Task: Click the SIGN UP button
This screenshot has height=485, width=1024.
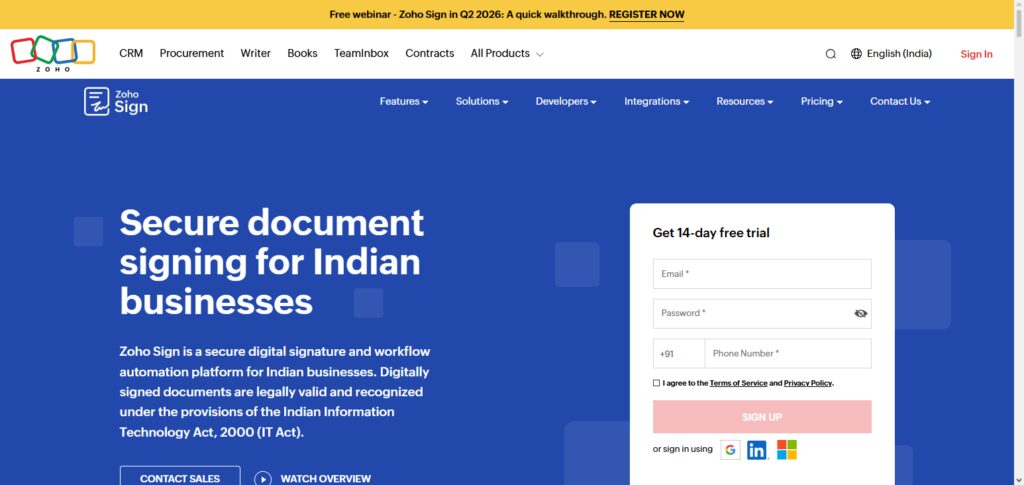Action: pos(761,416)
